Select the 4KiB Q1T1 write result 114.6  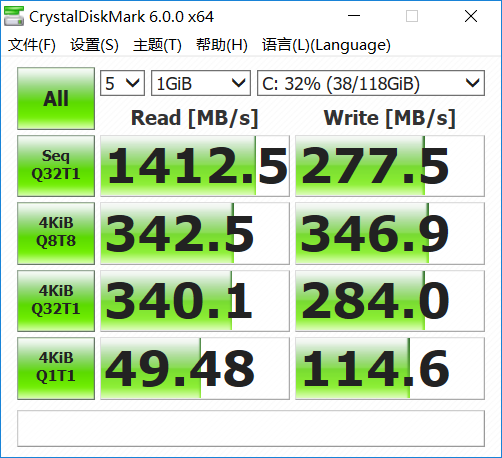click(390, 368)
